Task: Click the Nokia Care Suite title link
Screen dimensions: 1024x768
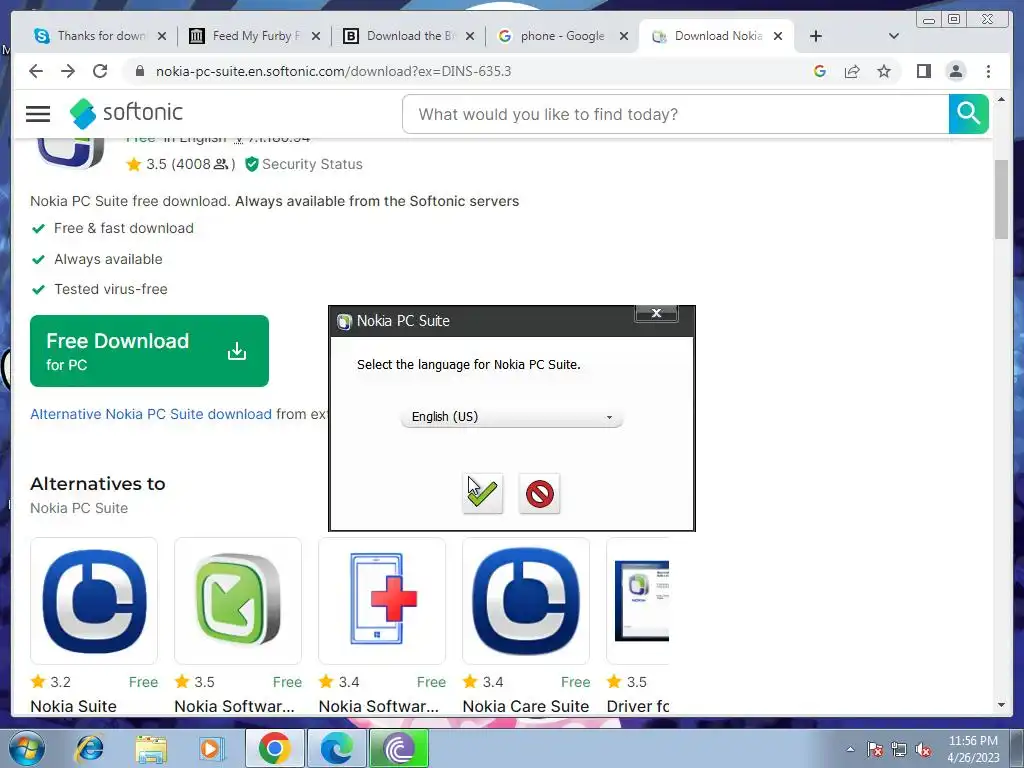Action: point(526,706)
